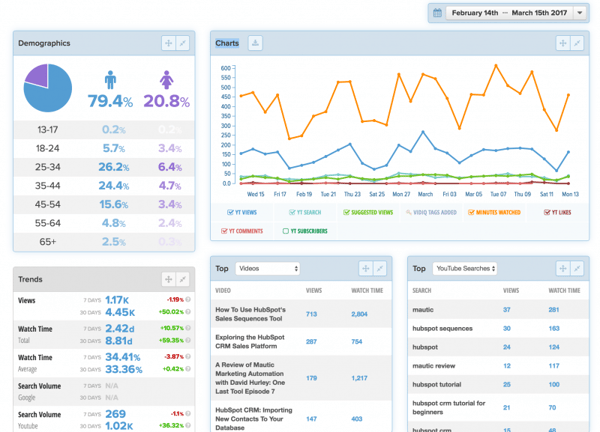Open video How To Use HubSpot's Sales Sequences Tool
This screenshot has width=600, height=432.
click(251, 314)
